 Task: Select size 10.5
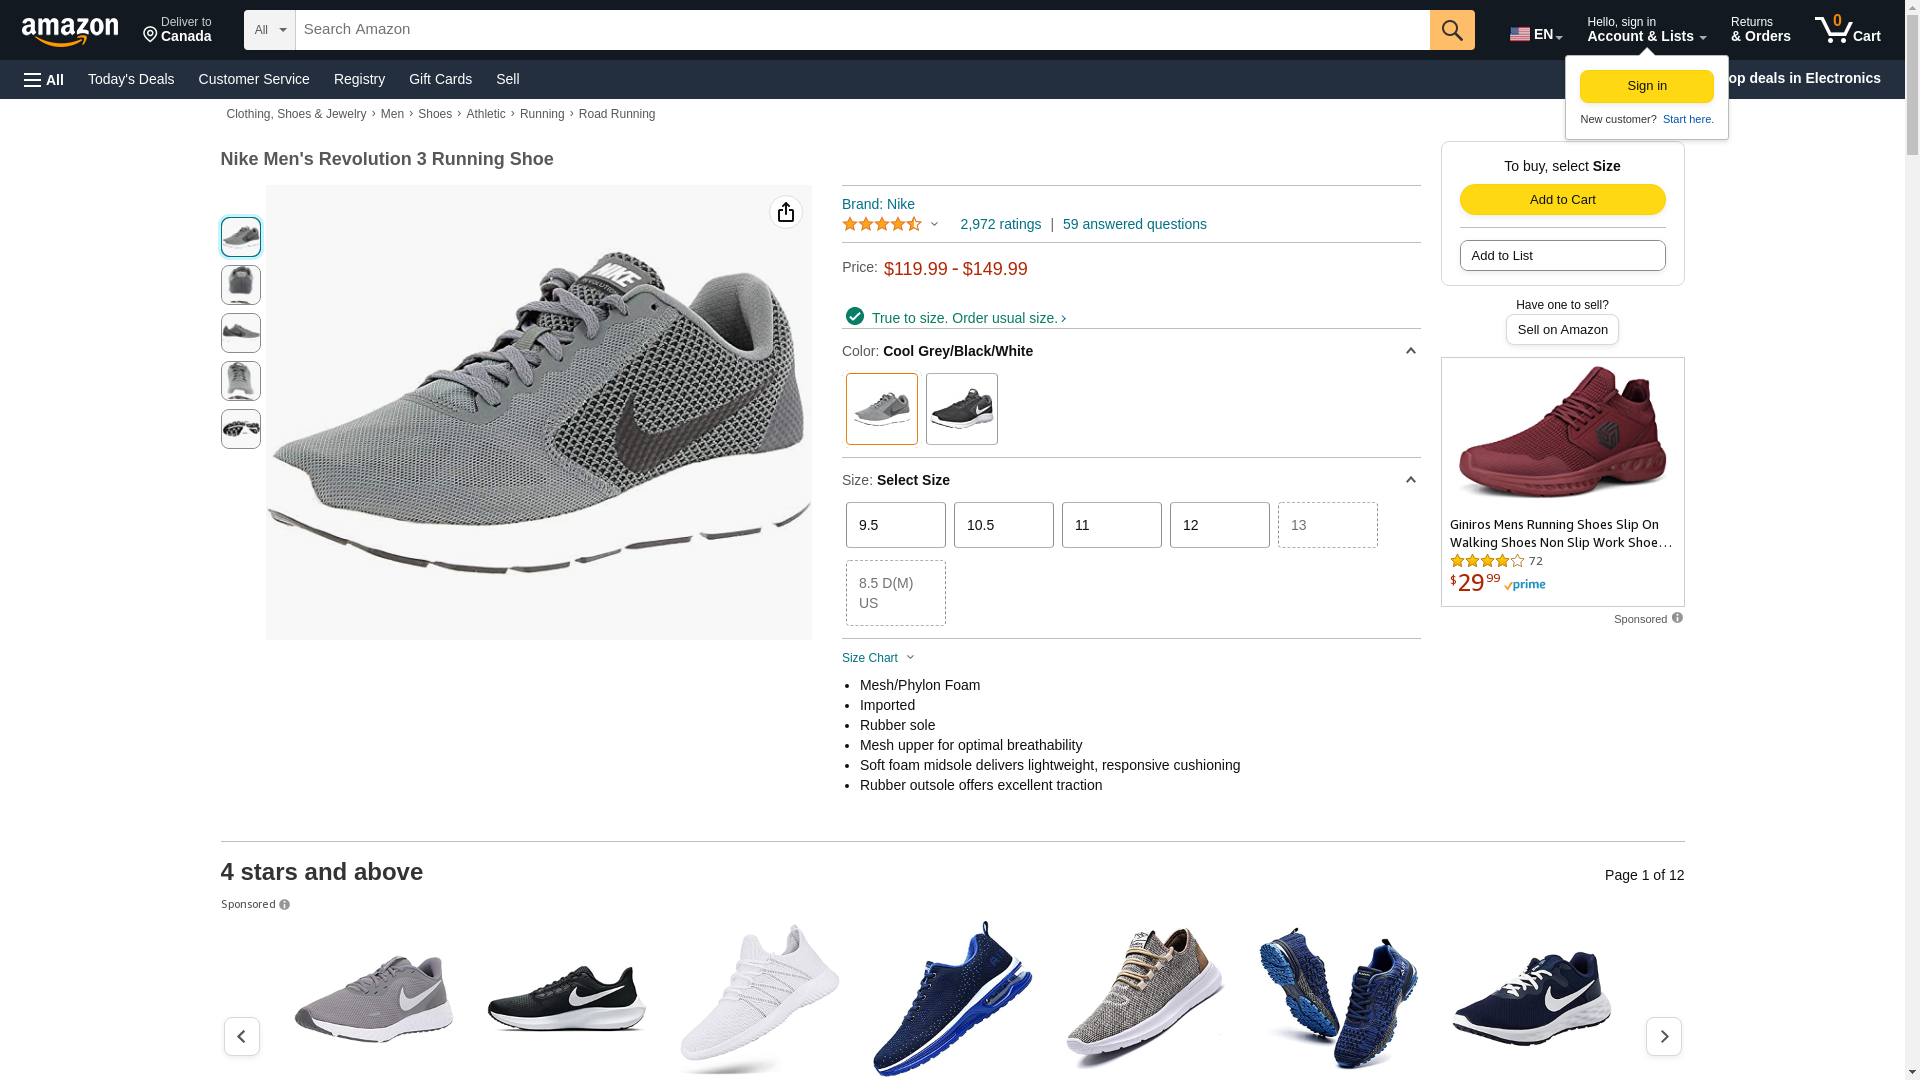click(1004, 525)
